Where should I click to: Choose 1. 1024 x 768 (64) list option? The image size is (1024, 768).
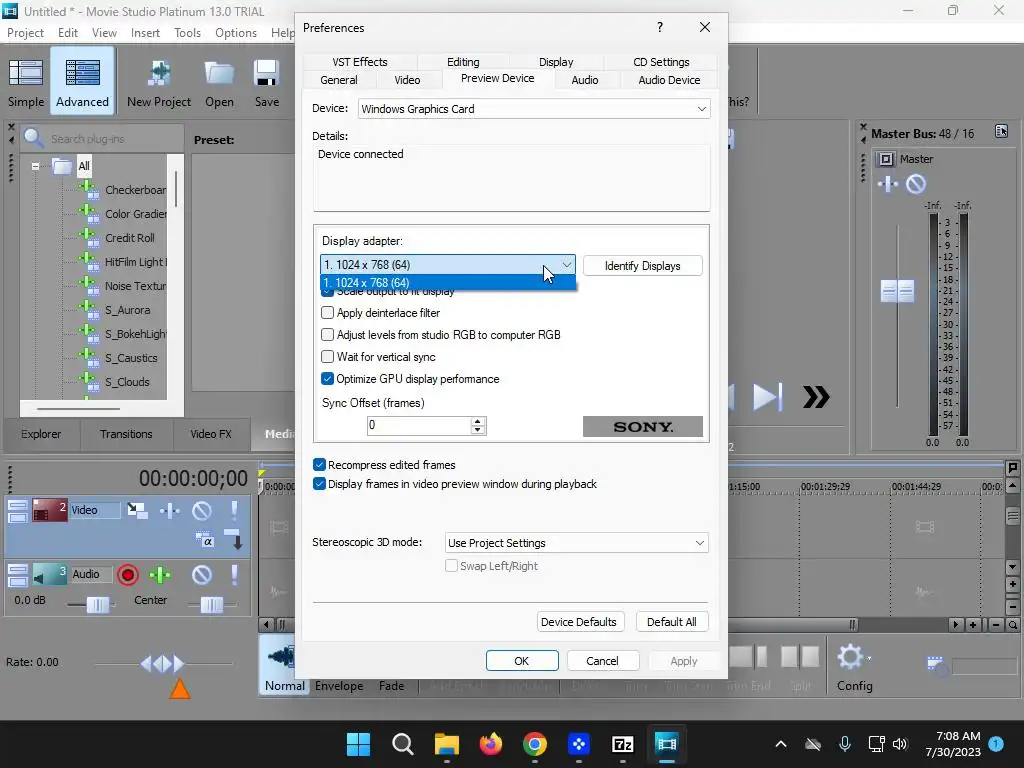[447, 283]
